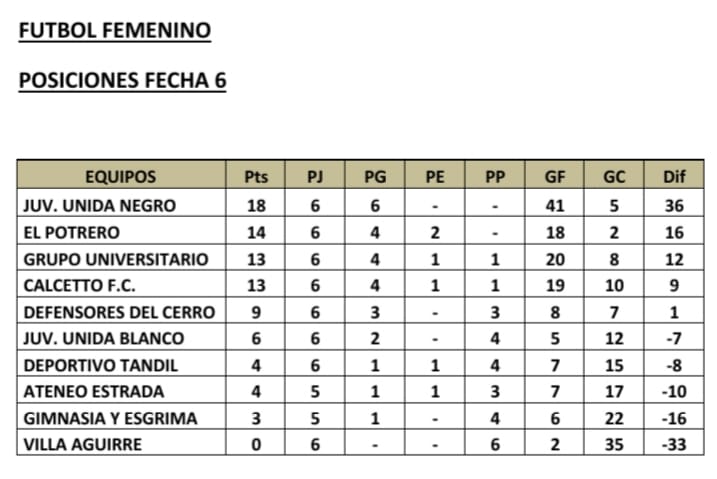Select the GRUPO UNIVERSITARIO row name
The image size is (717, 479).
pos(115,259)
